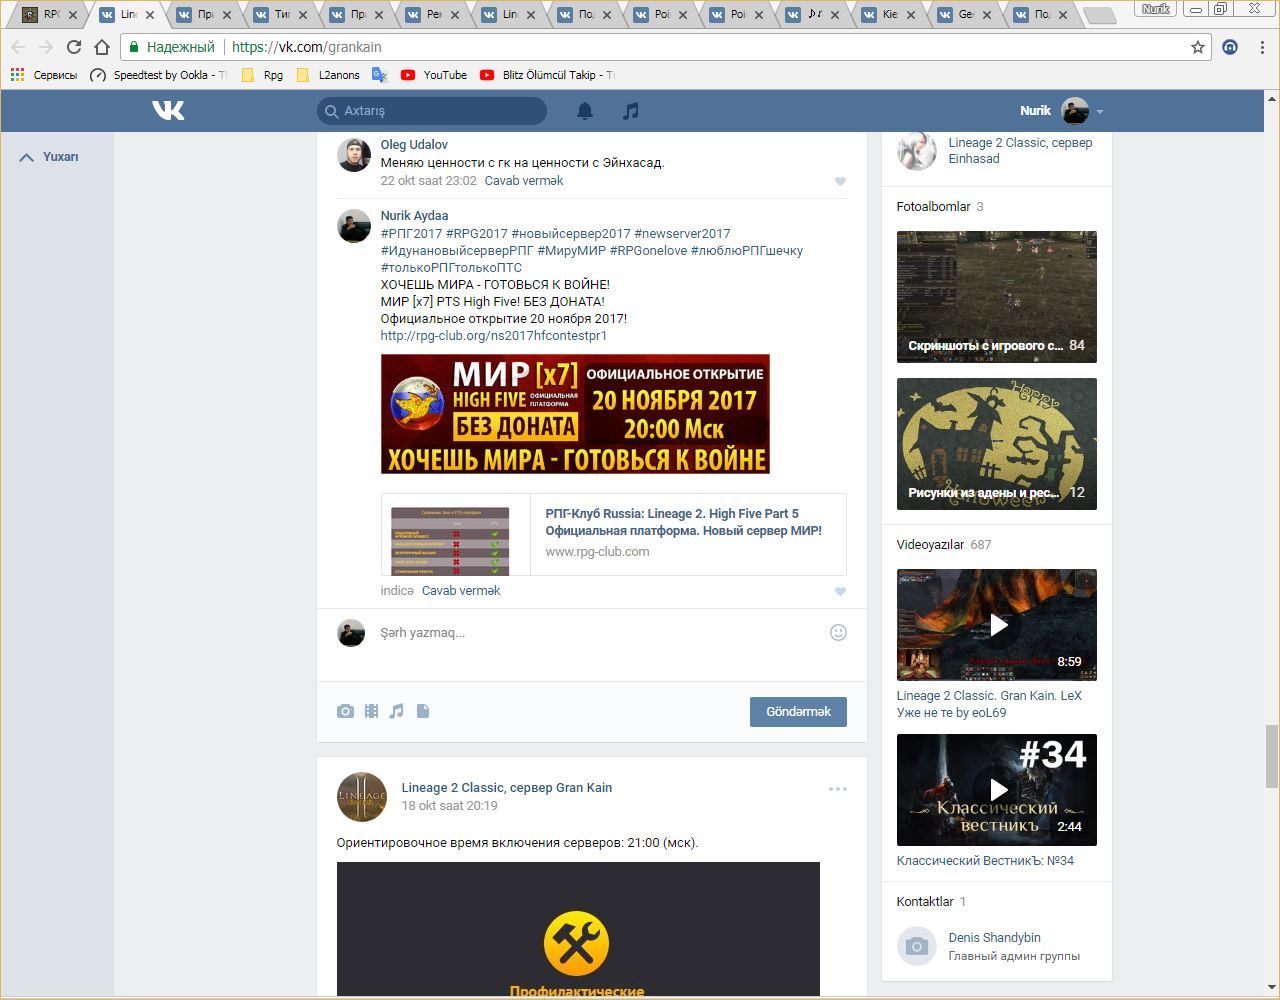Image resolution: width=1280 pixels, height=1000 pixels.
Task: Focus the Axtarış search box
Action: point(432,111)
